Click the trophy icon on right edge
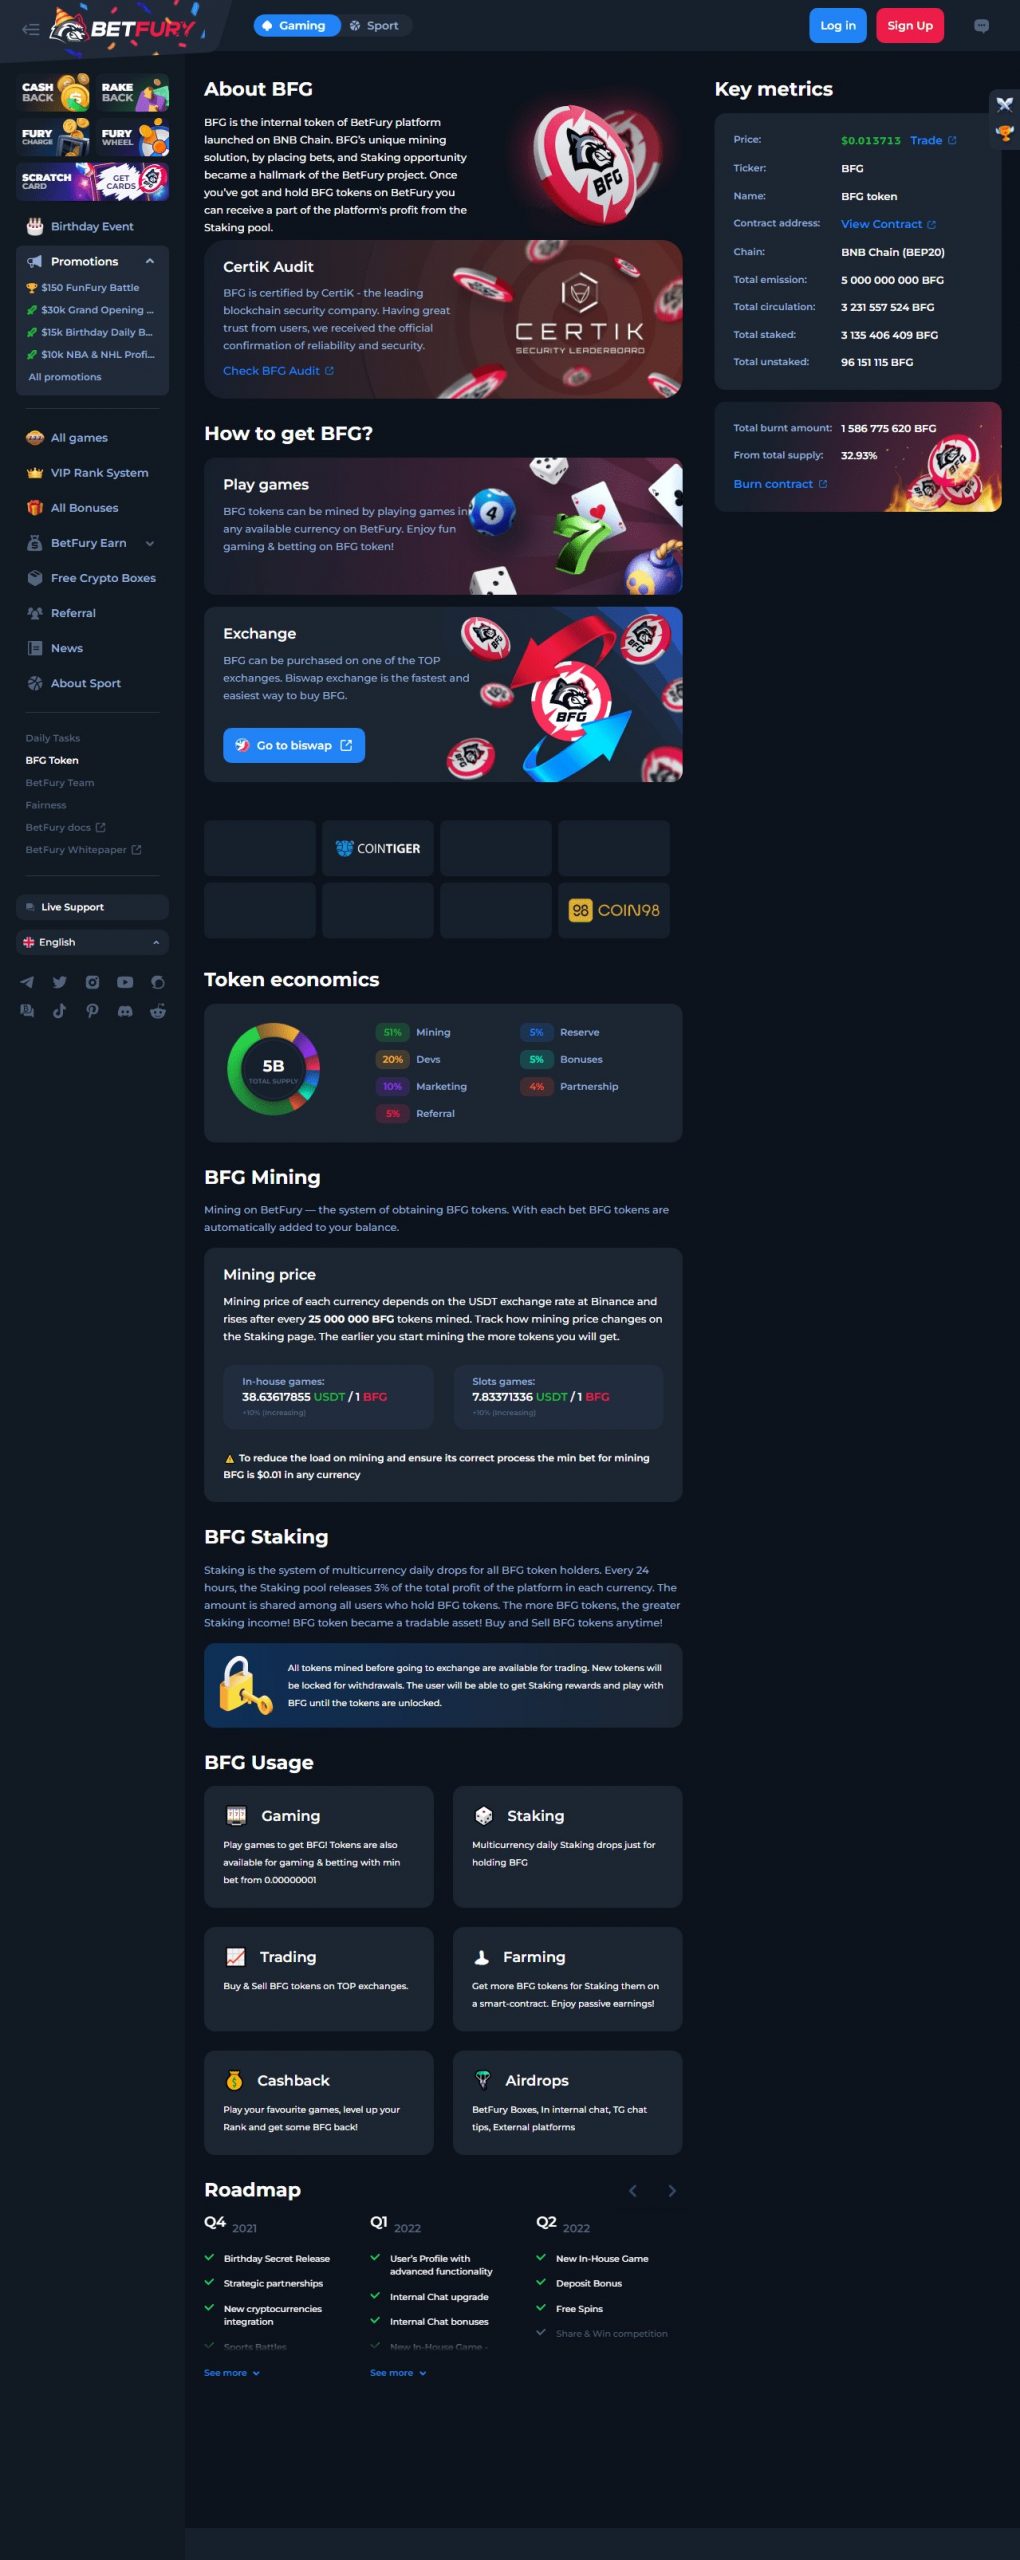The width and height of the screenshot is (1020, 2560). pos(1004,133)
